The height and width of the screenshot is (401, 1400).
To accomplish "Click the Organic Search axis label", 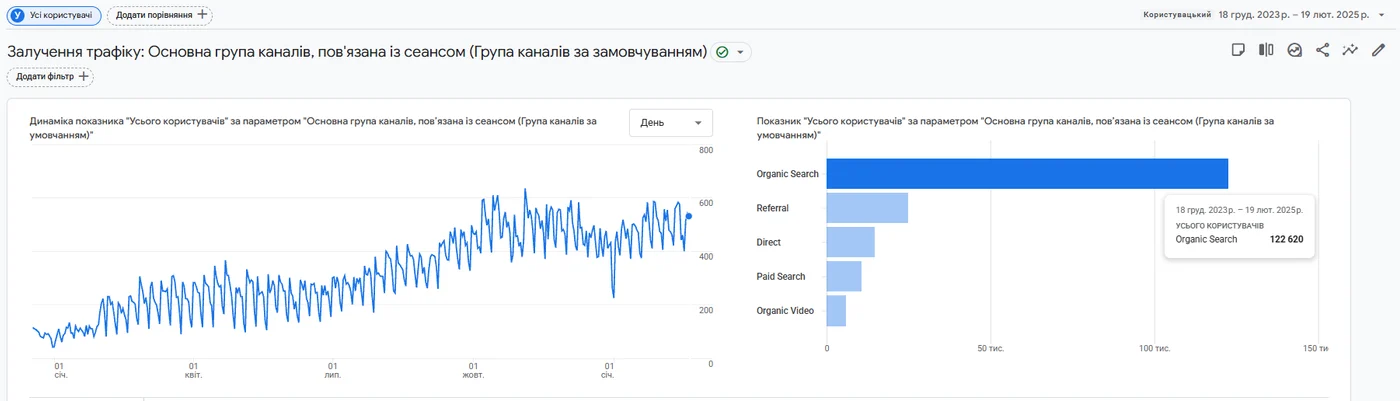I will 788,174.
